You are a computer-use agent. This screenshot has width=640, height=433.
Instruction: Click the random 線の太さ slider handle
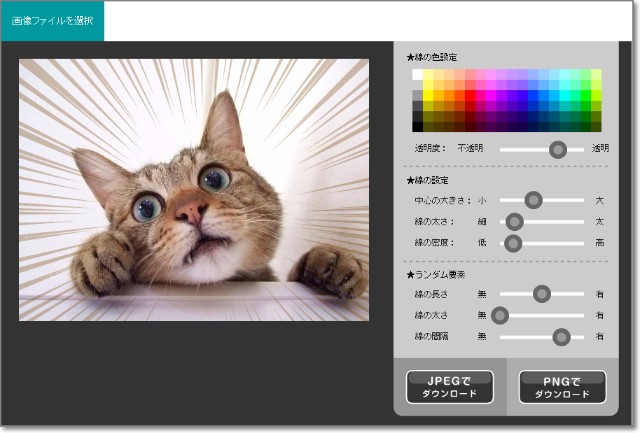500,315
